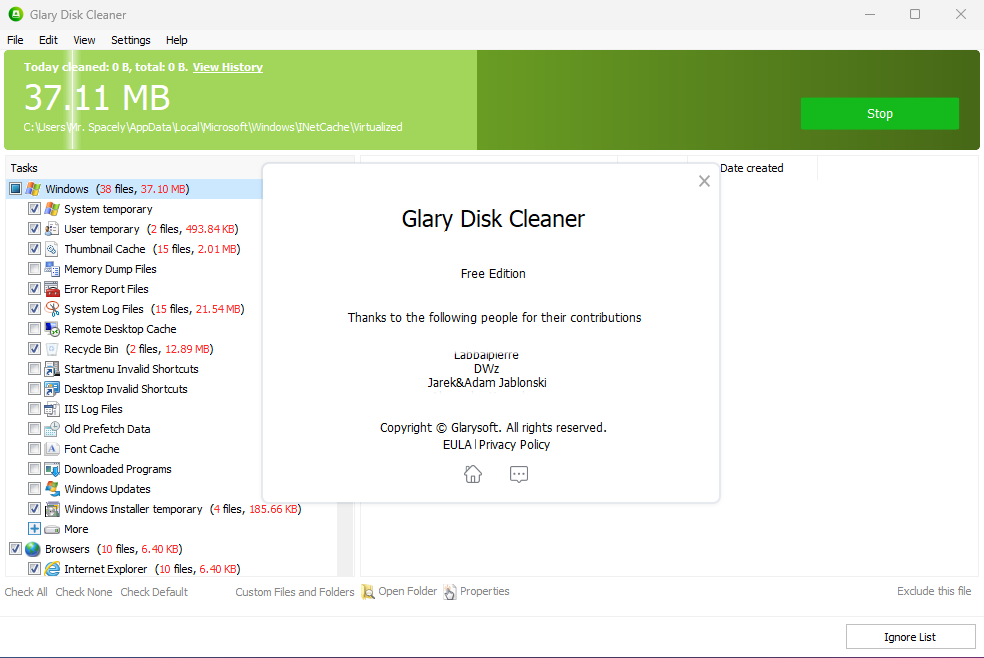Open the homepage icon in About dialog
Image resolution: width=984 pixels, height=658 pixels.
[x=473, y=474]
